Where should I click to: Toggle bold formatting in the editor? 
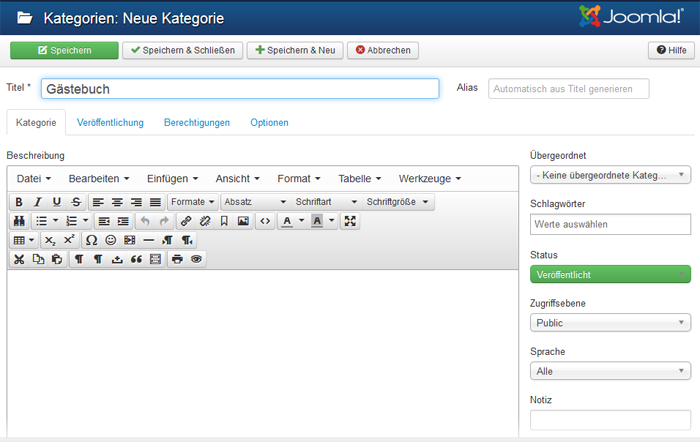point(19,202)
